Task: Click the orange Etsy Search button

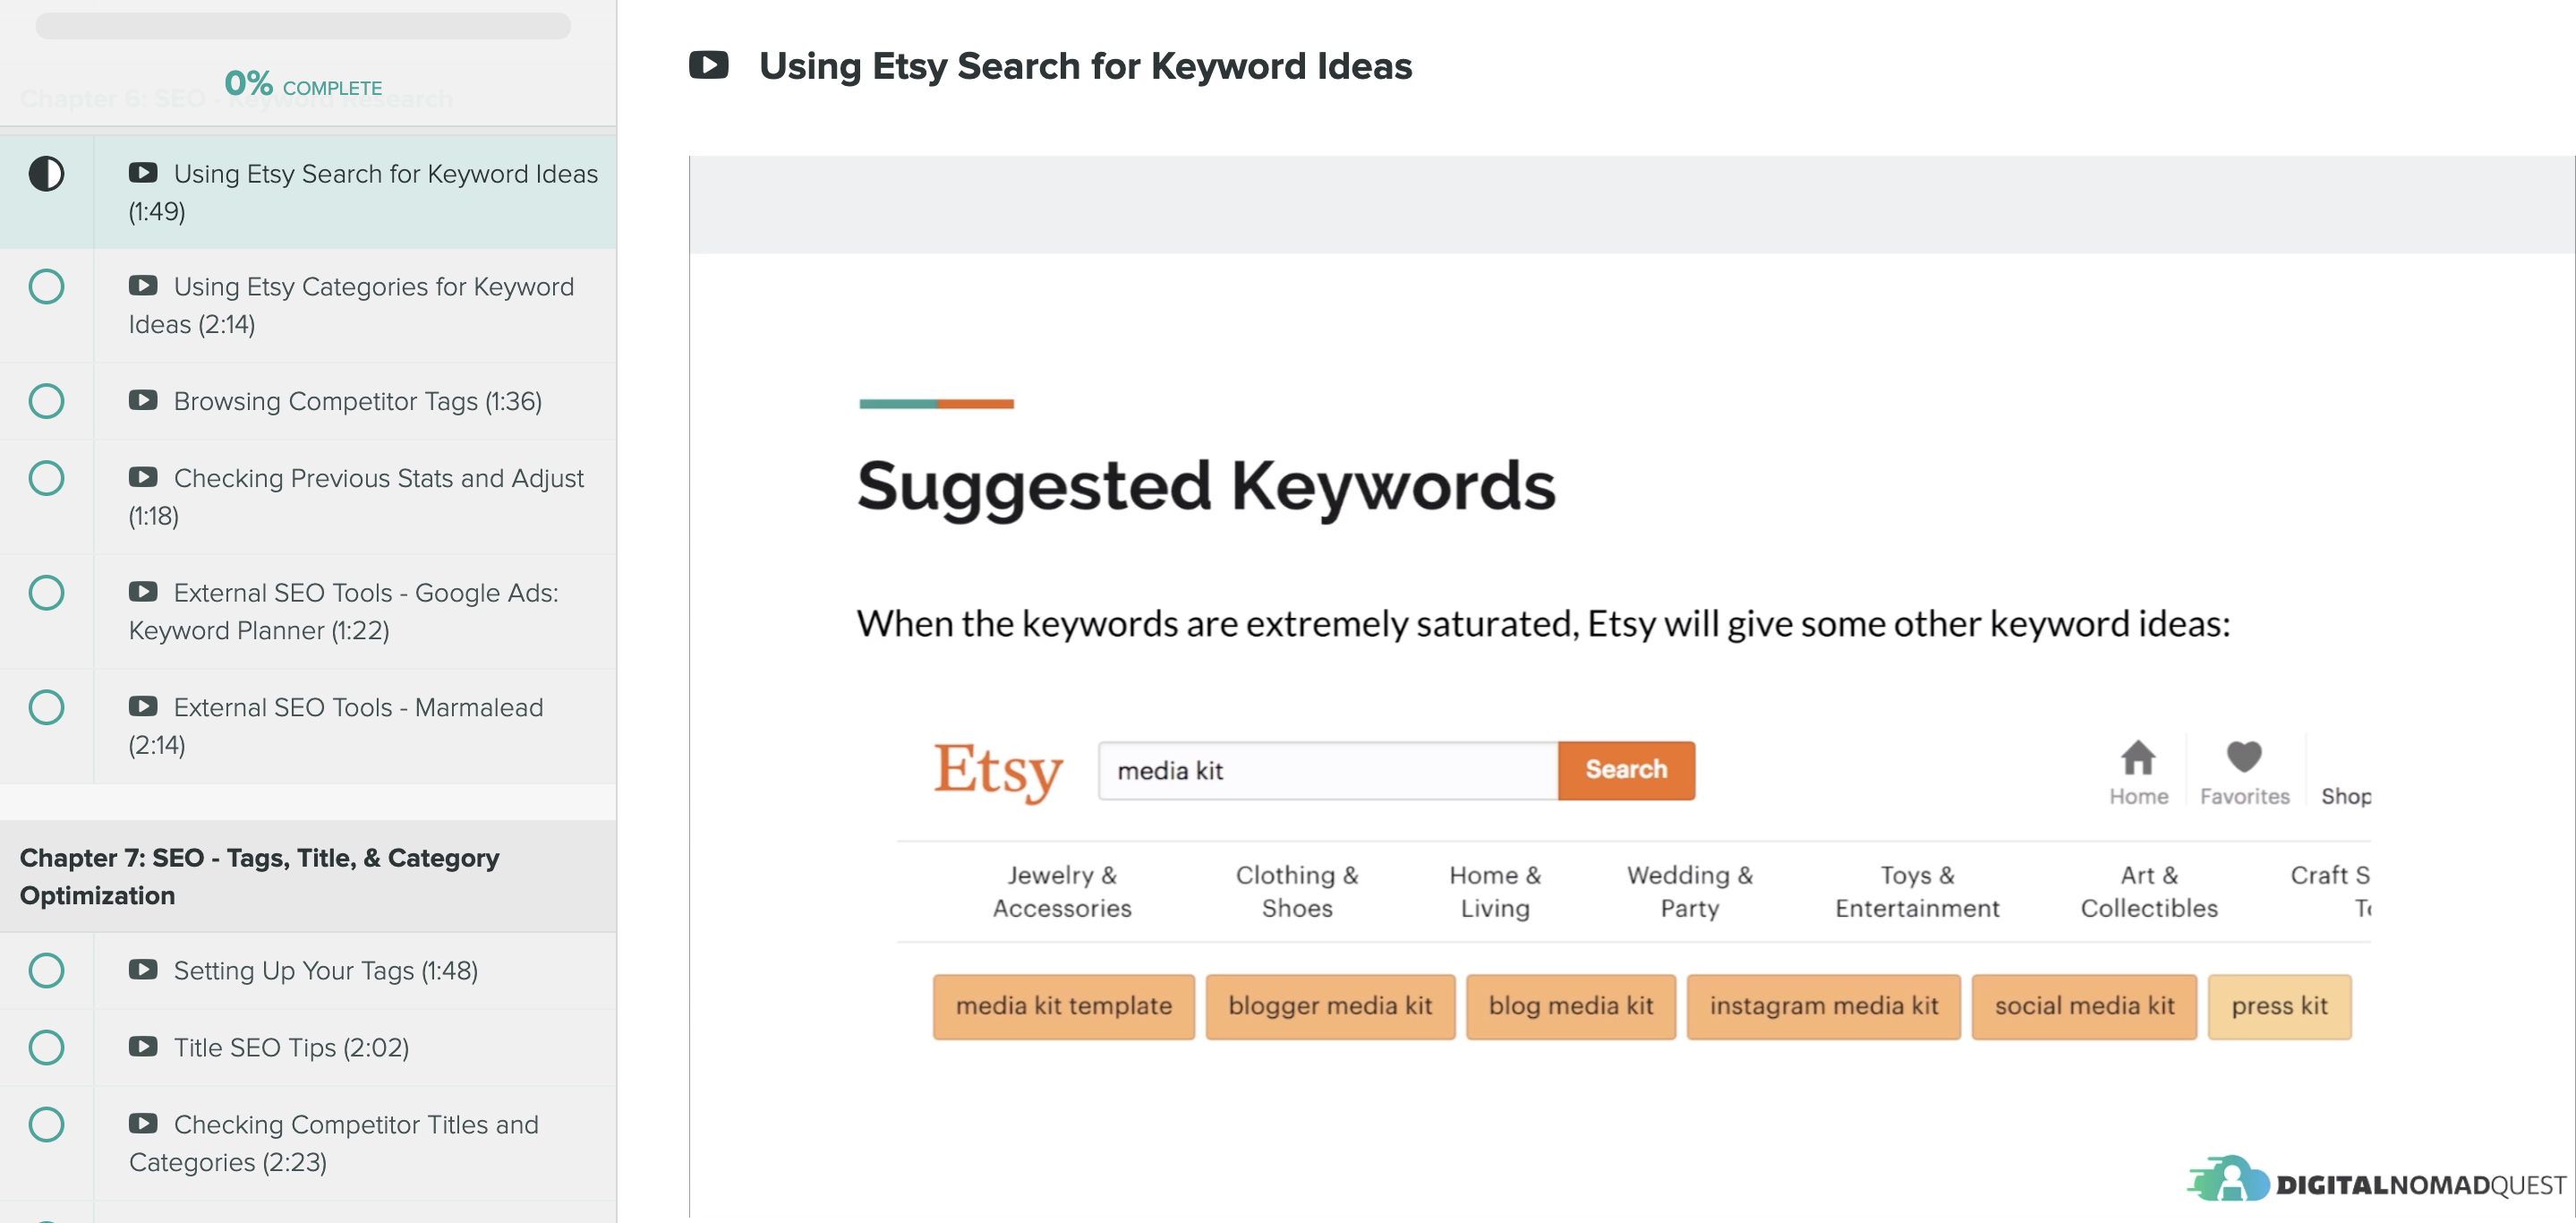Action: [1626, 770]
